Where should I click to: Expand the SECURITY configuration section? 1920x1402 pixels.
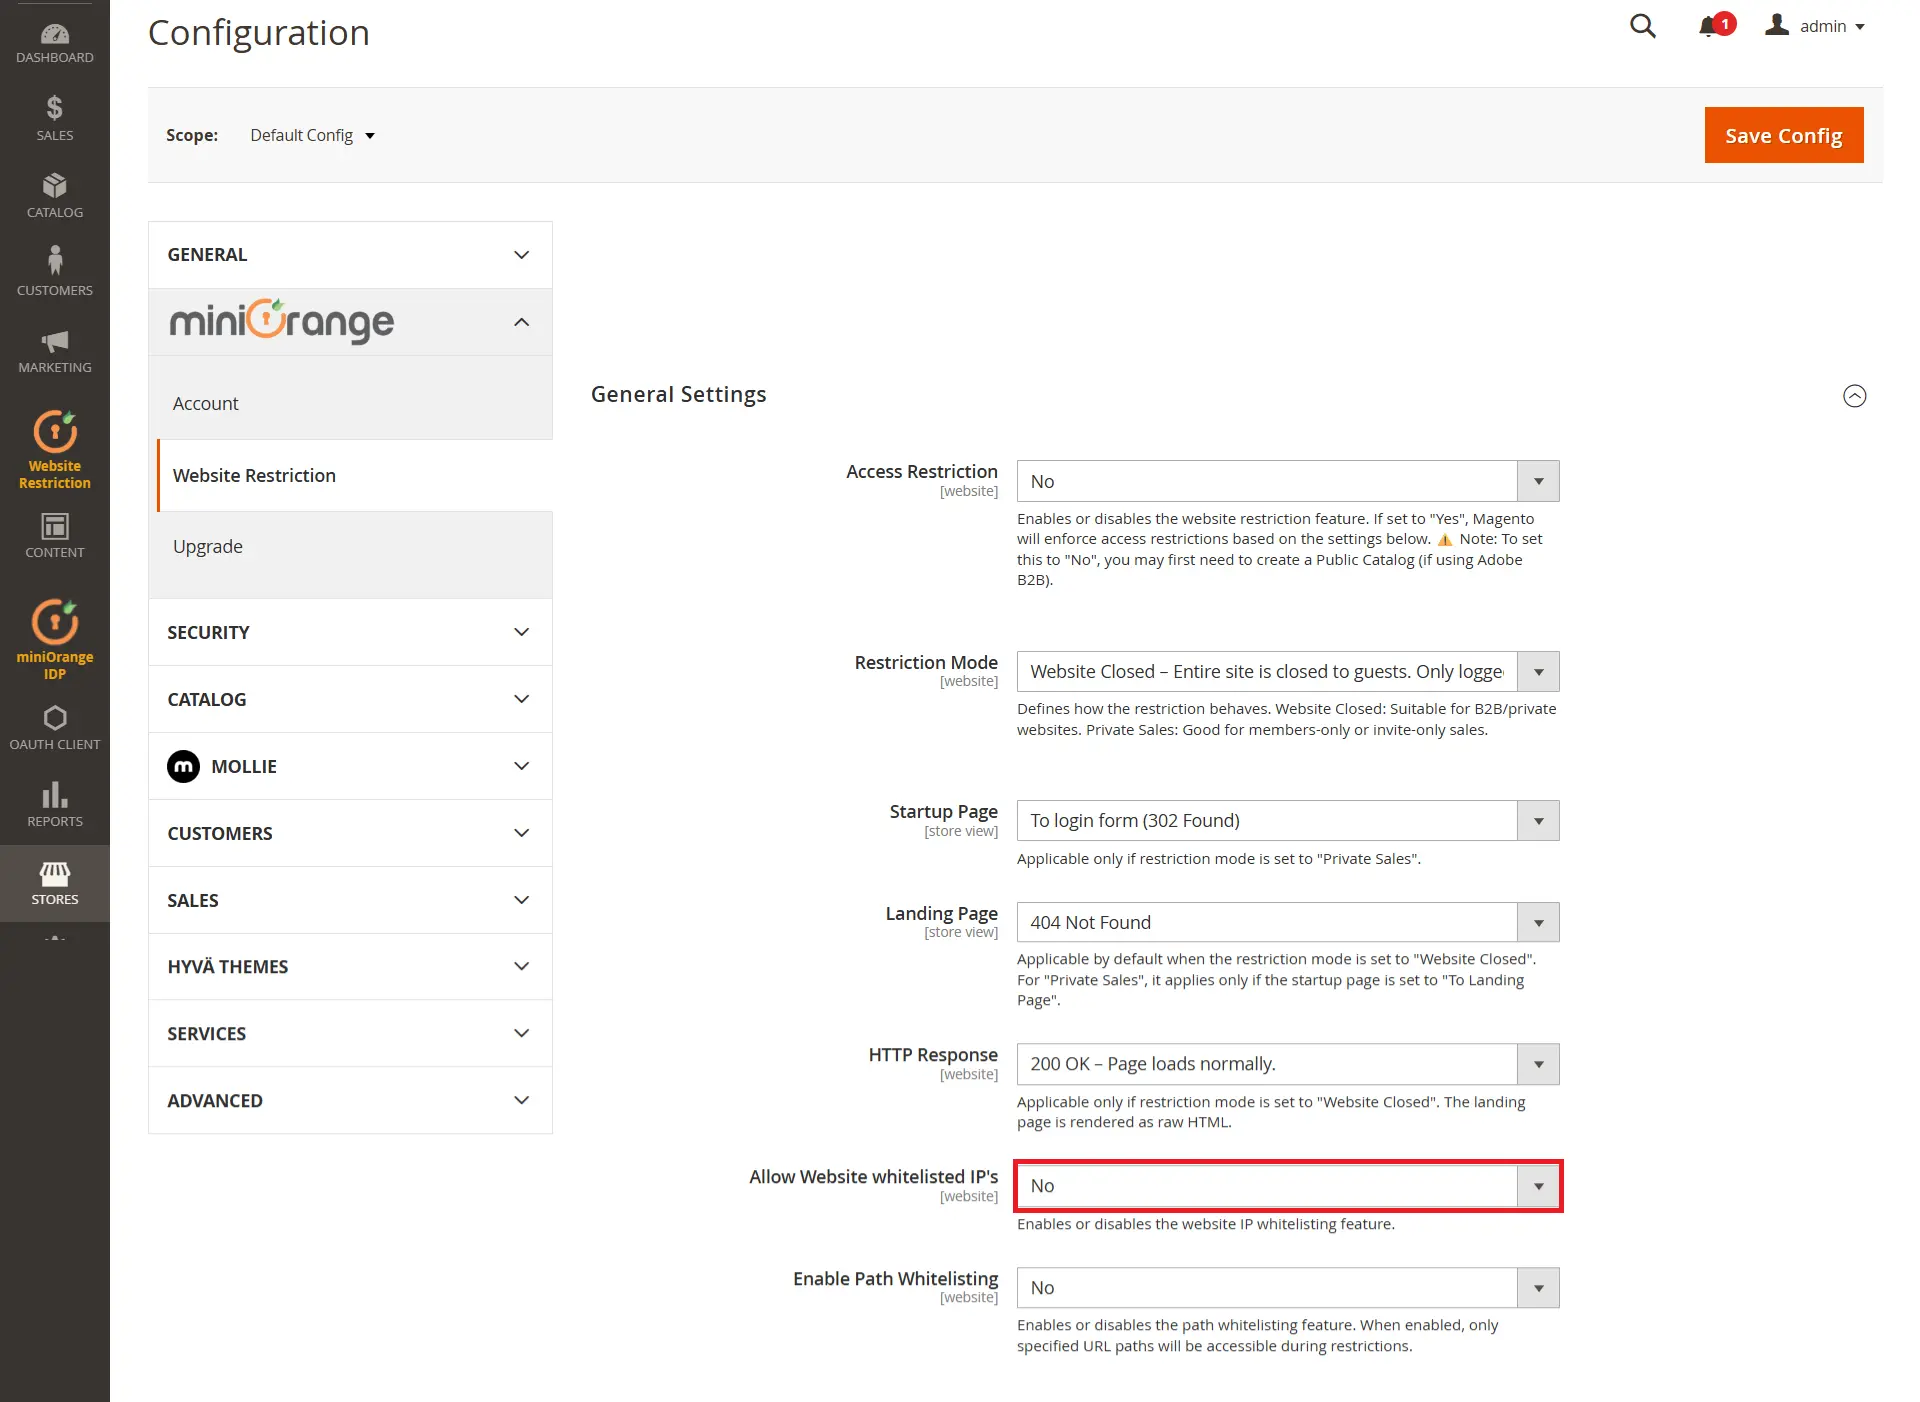[349, 632]
